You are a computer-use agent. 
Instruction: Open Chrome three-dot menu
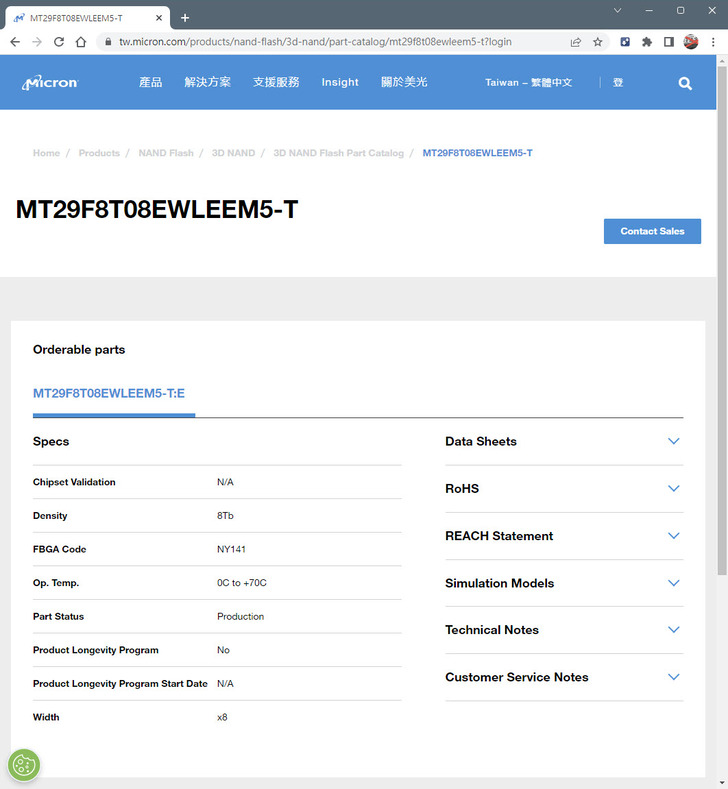[x=713, y=42]
